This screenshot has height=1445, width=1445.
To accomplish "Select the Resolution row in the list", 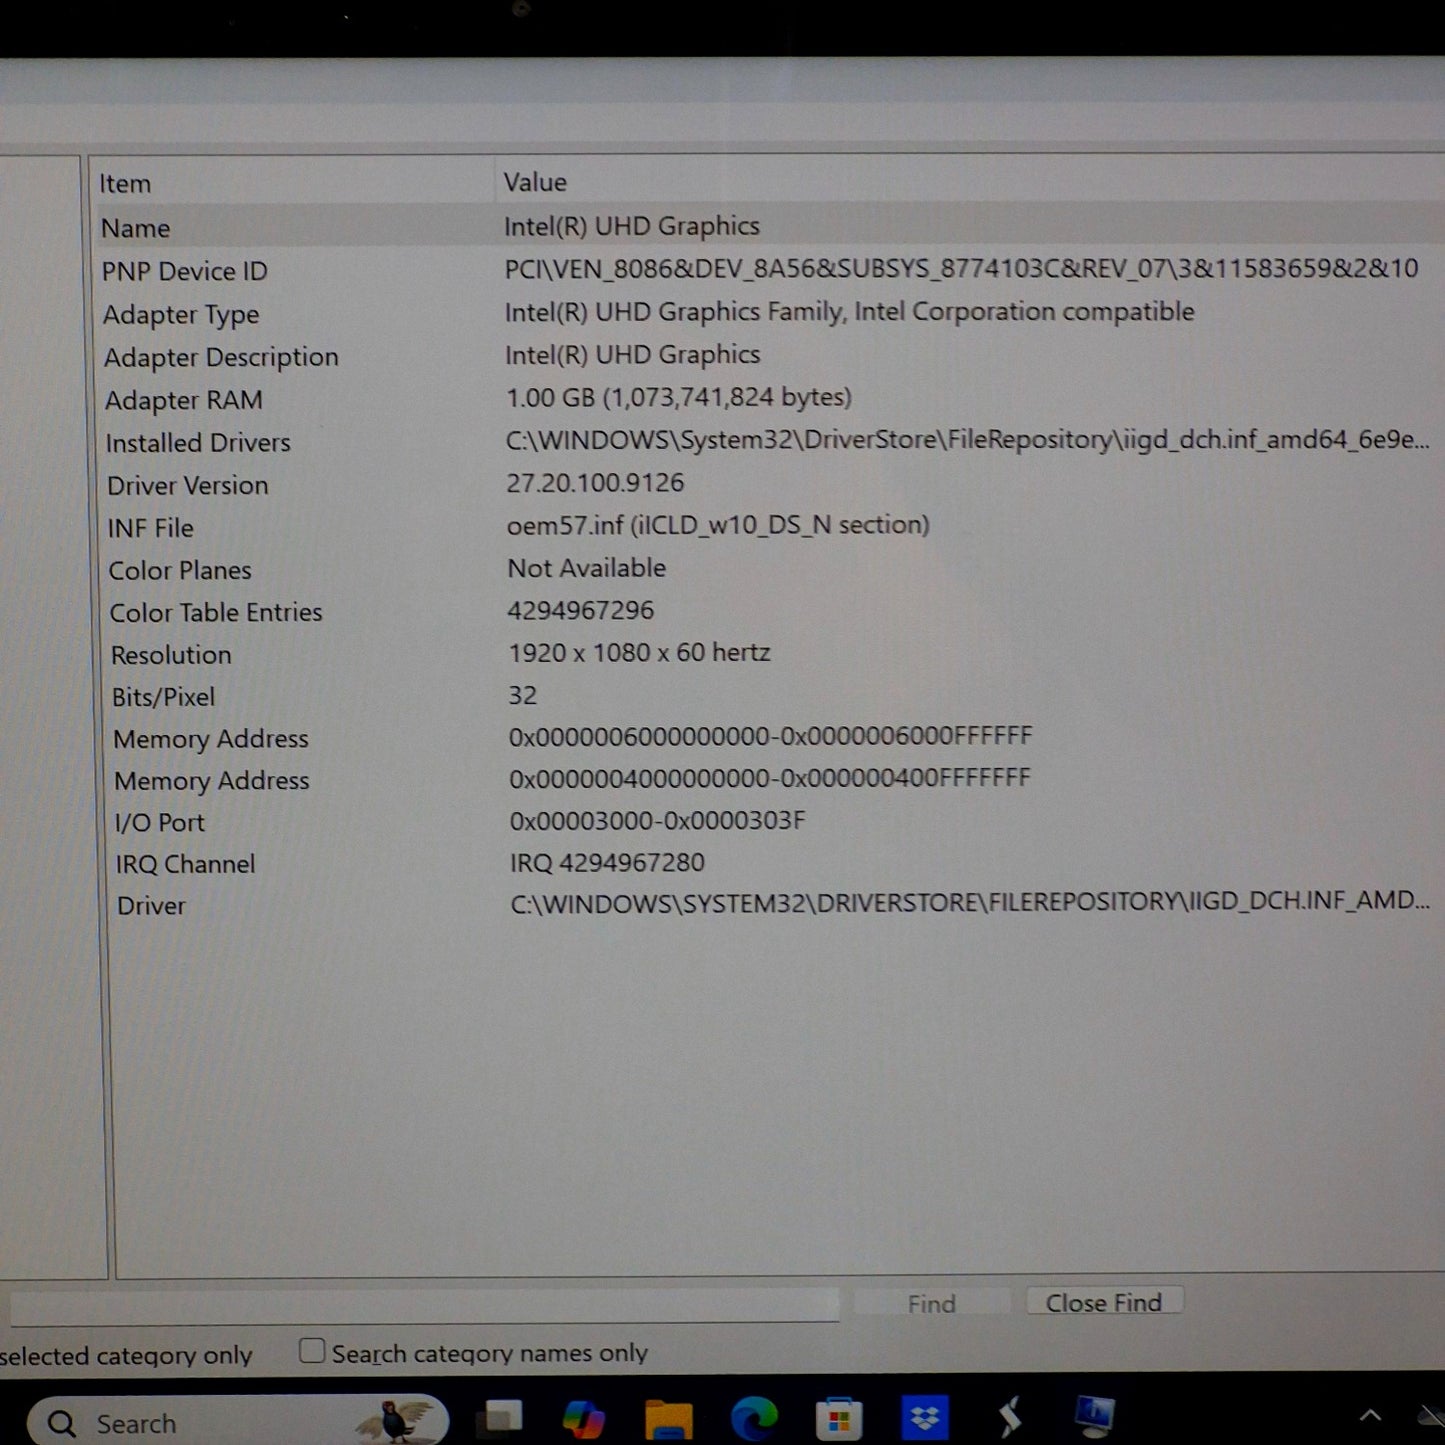I will (x=768, y=654).
